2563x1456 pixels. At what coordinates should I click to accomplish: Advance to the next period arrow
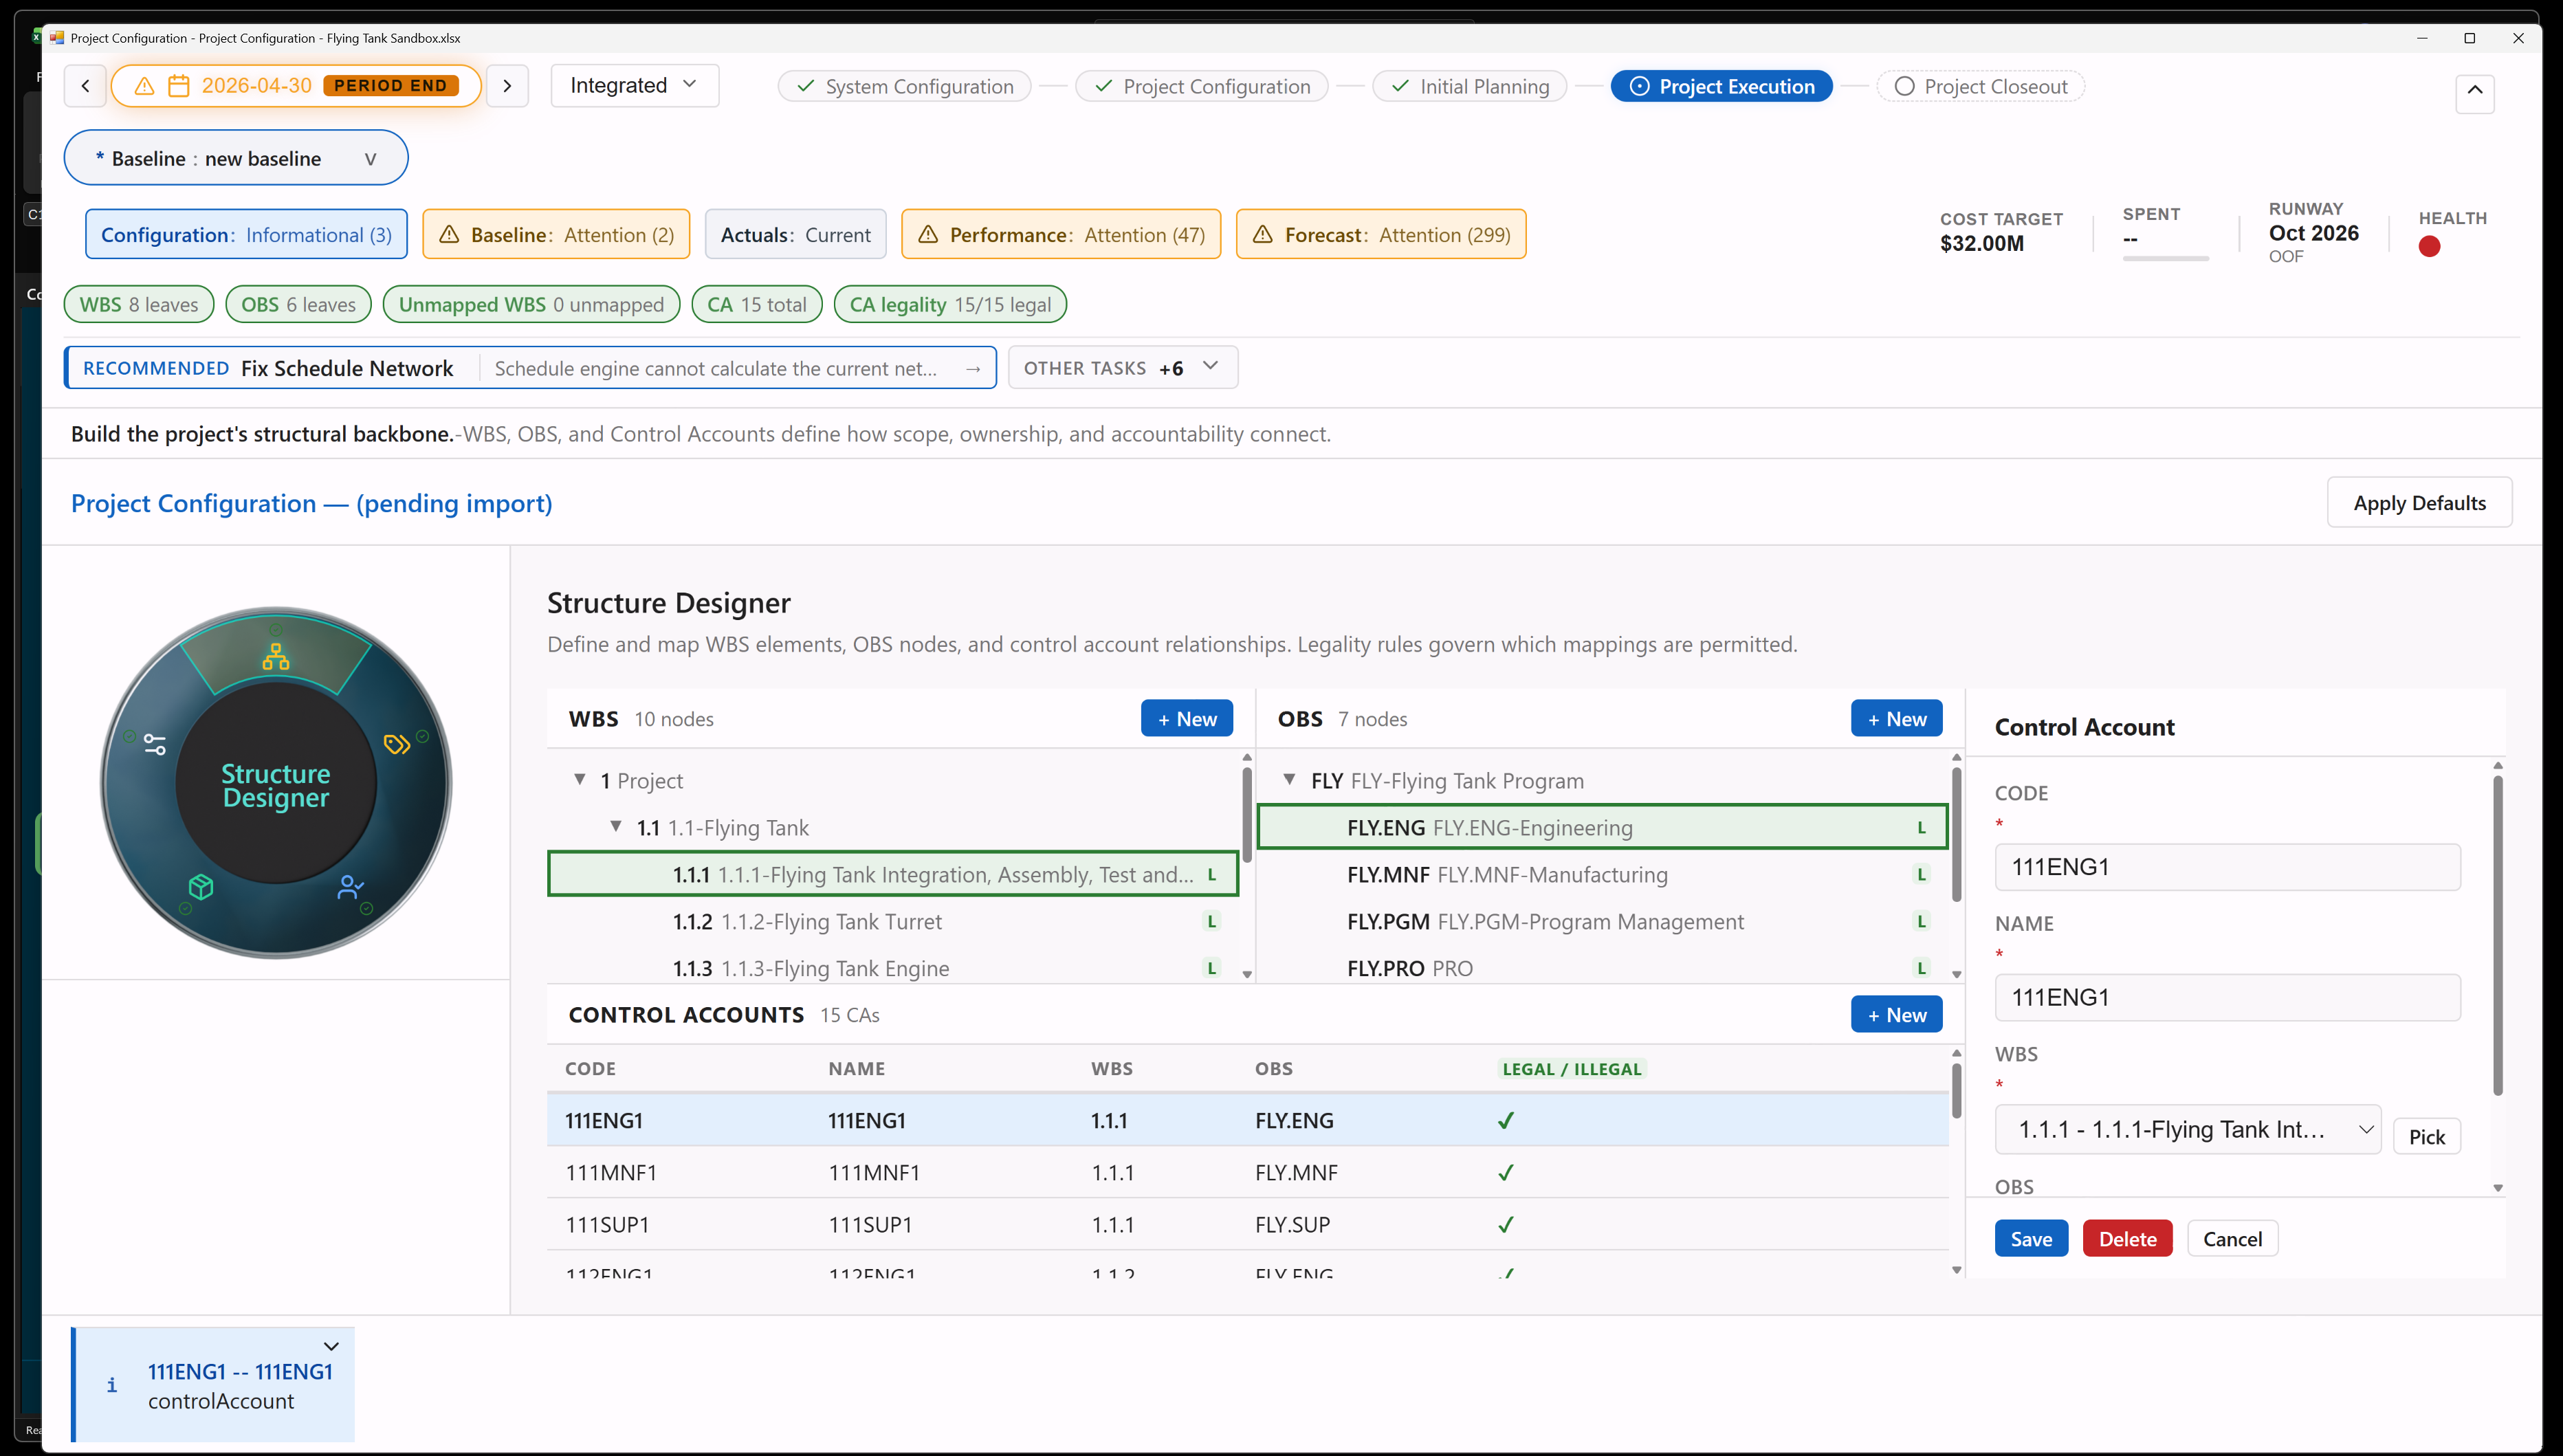coord(507,86)
